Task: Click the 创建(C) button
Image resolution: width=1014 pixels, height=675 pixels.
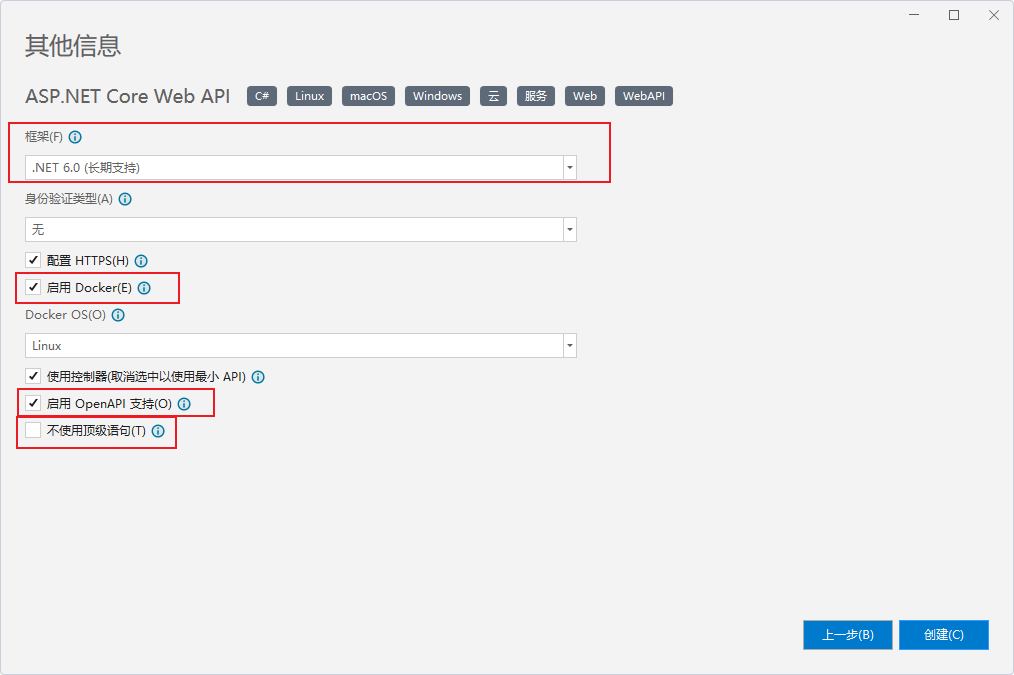Action: pos(943,635)
